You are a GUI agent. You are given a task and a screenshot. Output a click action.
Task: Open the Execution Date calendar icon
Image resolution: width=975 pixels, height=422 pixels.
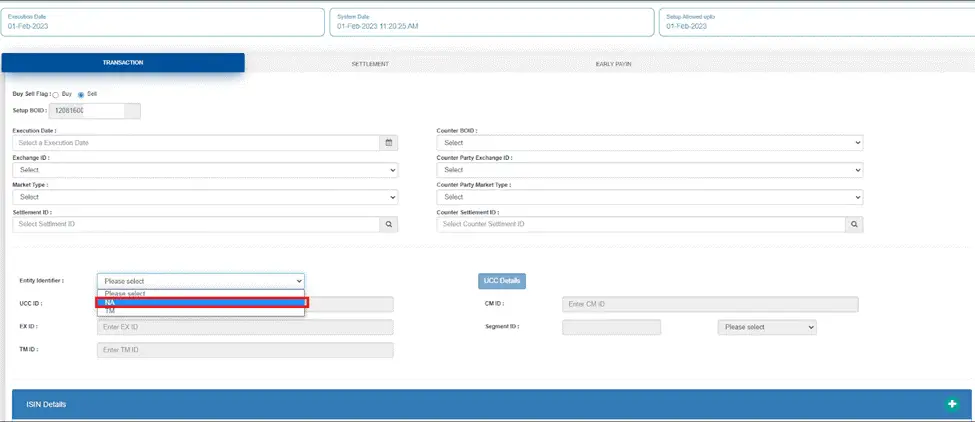(389, 143)
